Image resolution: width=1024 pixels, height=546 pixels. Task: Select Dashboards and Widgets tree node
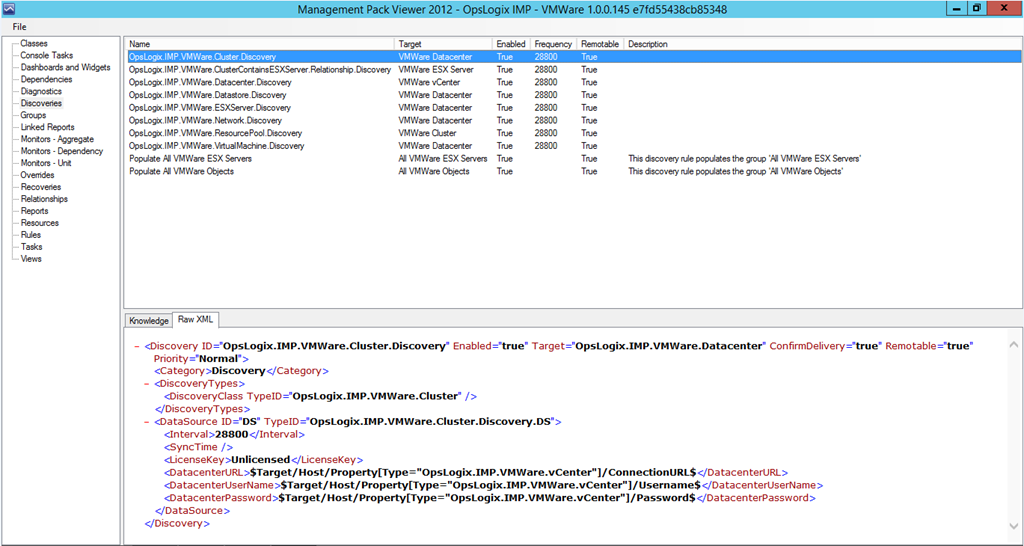pyautogui.click(x=65, y=68)
